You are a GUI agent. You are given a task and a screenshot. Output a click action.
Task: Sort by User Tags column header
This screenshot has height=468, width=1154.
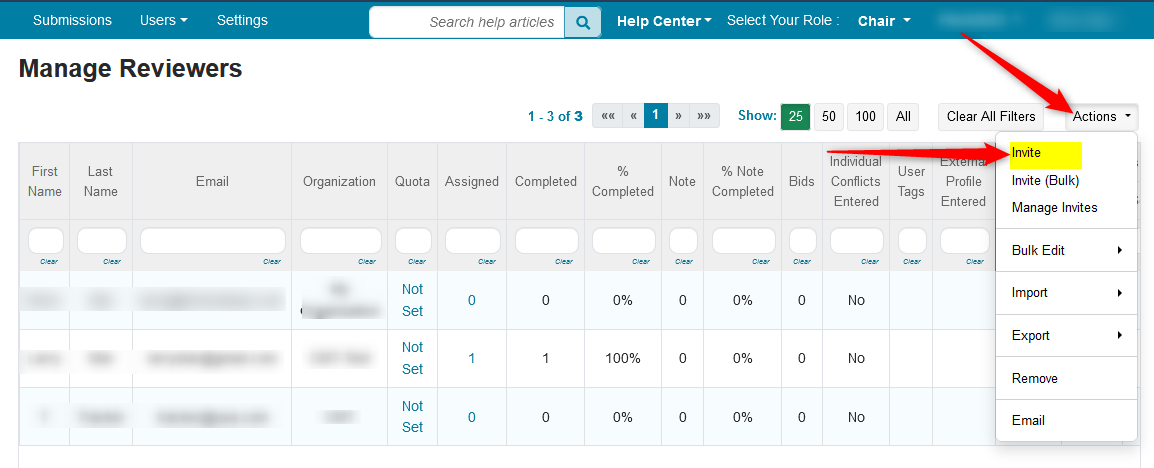click(x=911, y=181)
